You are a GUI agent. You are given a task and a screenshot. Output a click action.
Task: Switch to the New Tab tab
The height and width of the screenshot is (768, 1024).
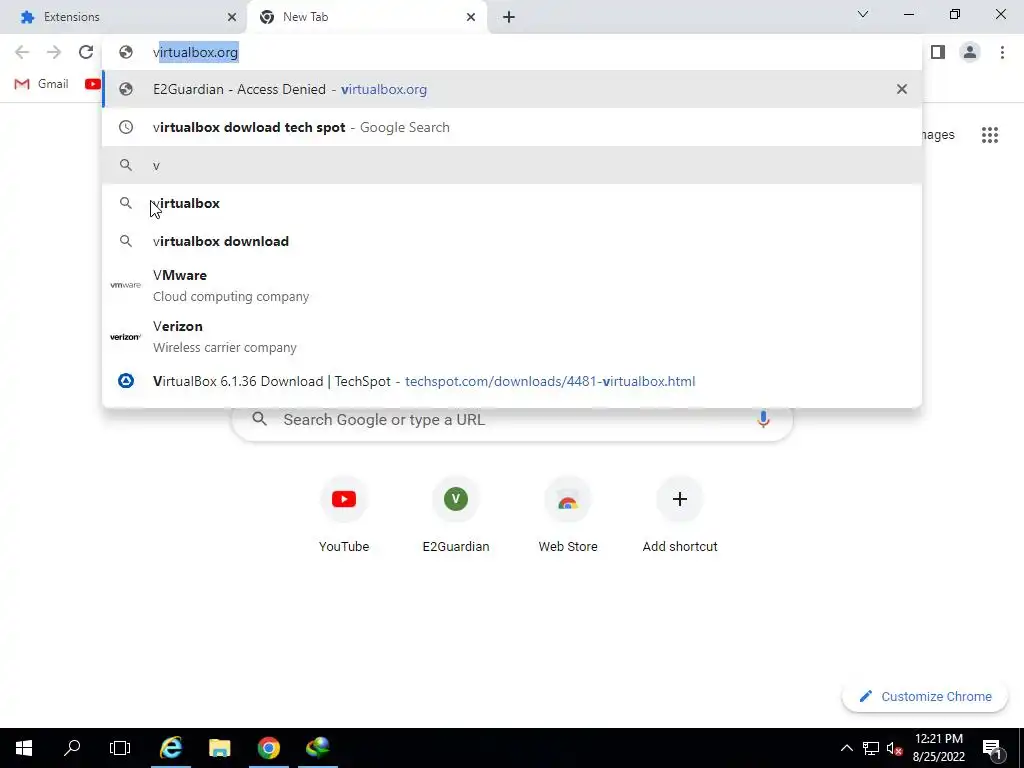[367, 17]
